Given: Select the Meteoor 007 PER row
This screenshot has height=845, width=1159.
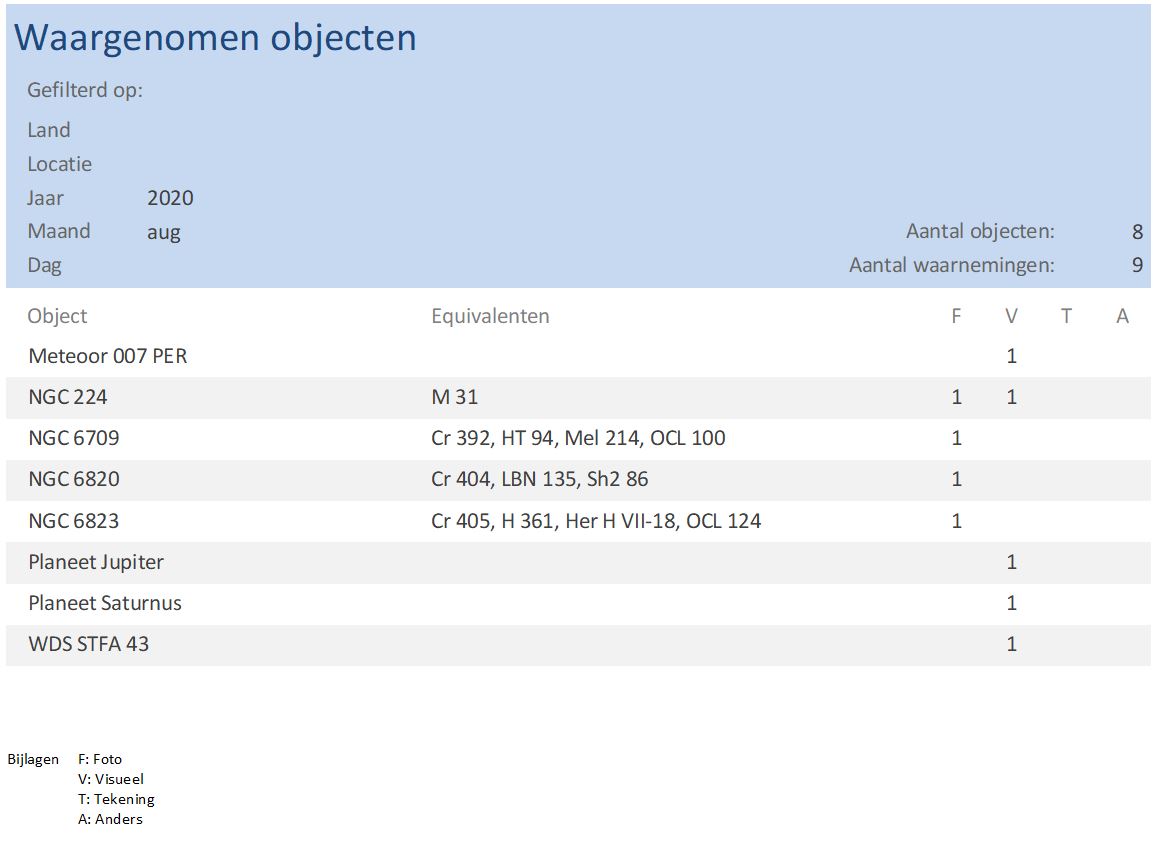Looking at the screenshot, I should pyautogui.click(x=108, y=356).
